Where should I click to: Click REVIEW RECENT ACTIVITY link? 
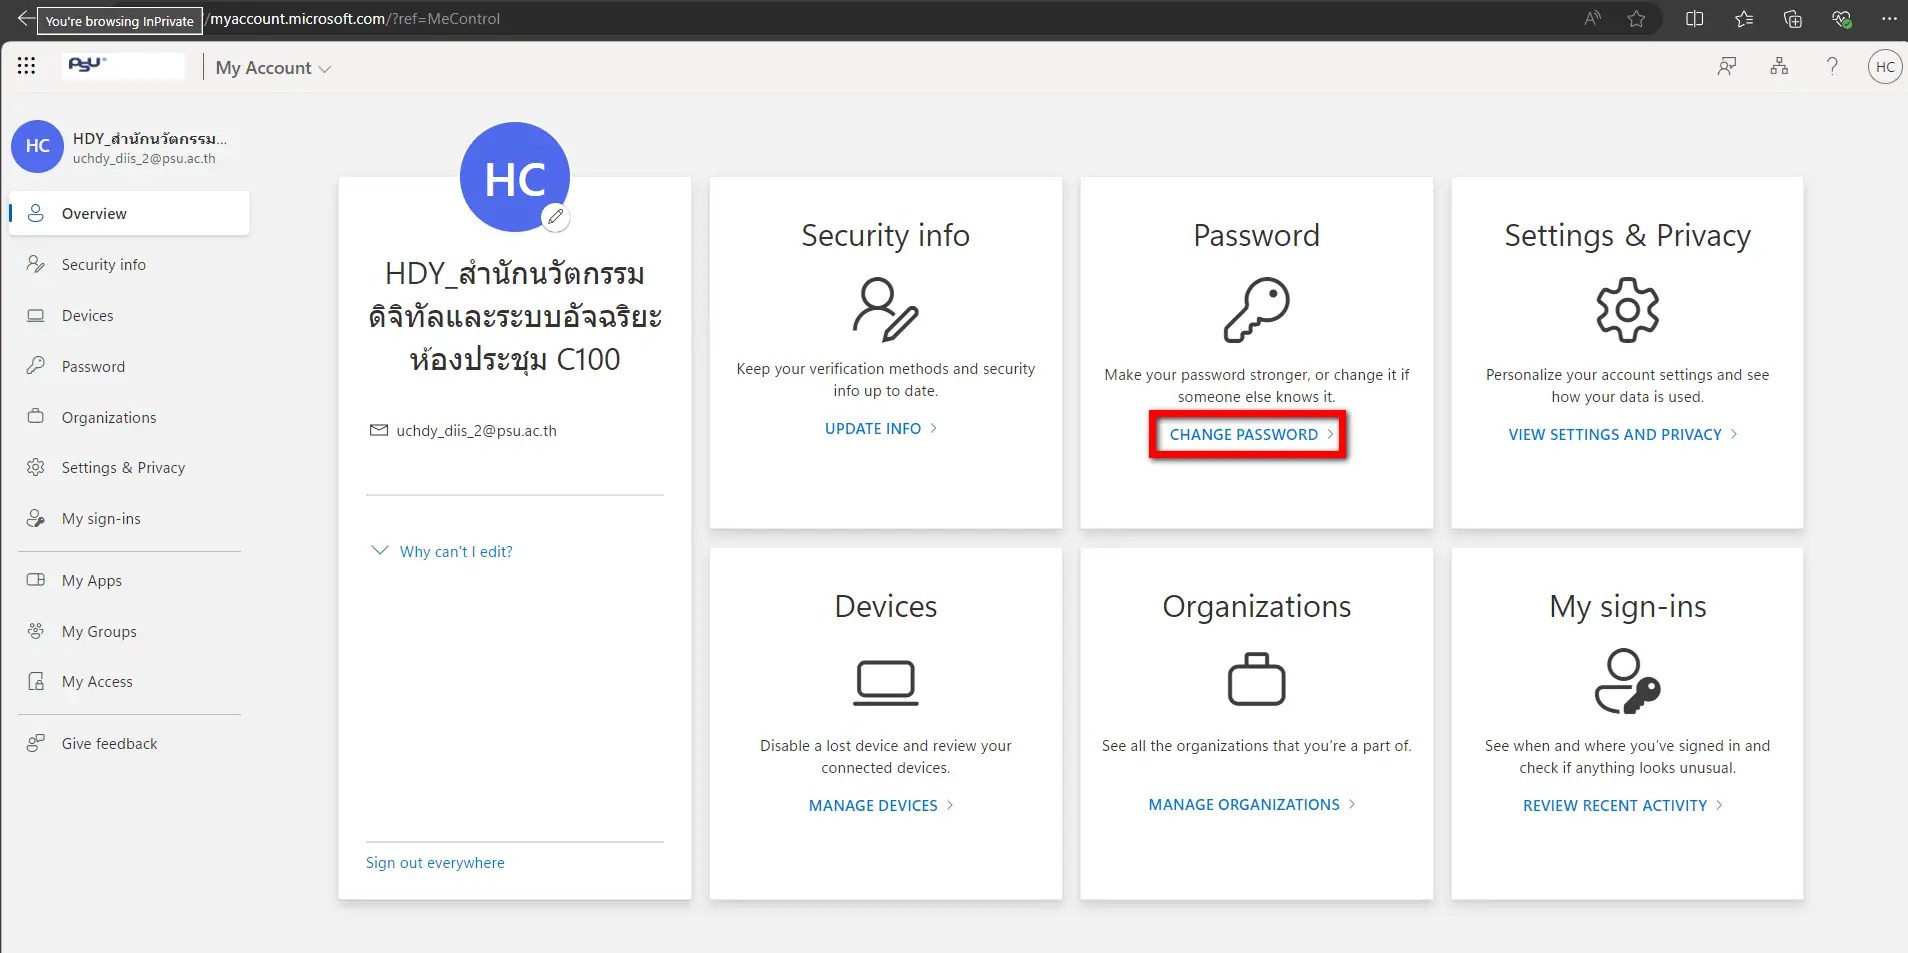click(x=1623, y=805)
